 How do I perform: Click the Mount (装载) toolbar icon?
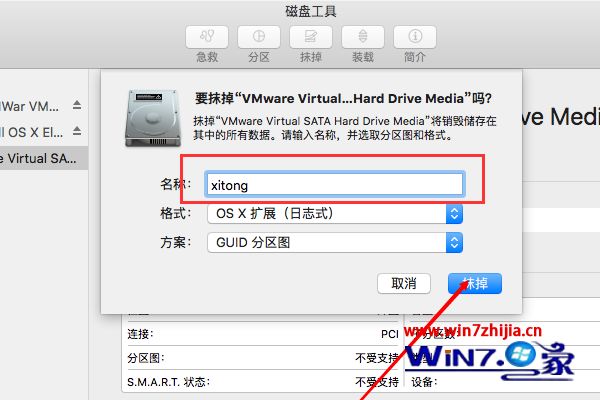(x=363, y=37)
